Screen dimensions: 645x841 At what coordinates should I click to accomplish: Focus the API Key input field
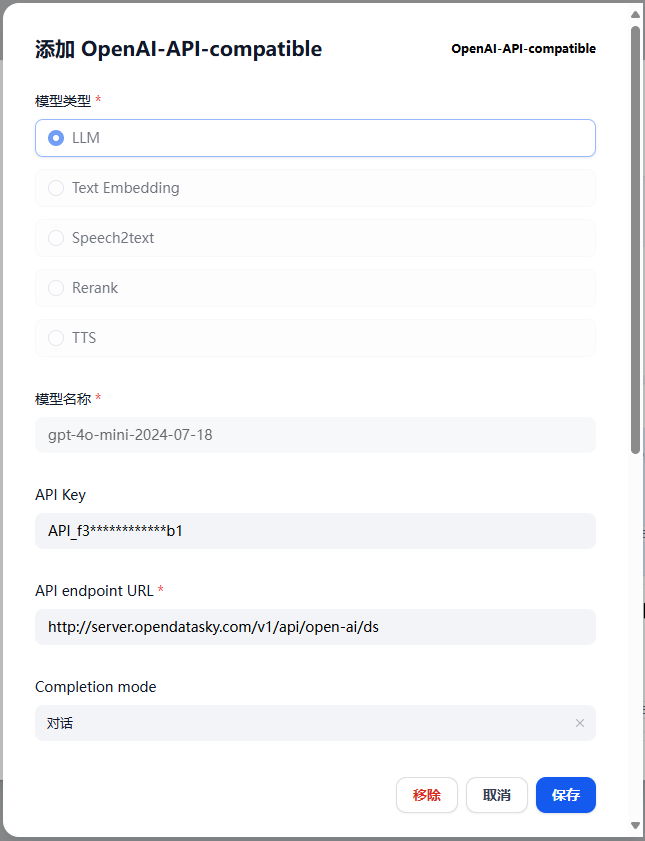click(x=315, y=530)
